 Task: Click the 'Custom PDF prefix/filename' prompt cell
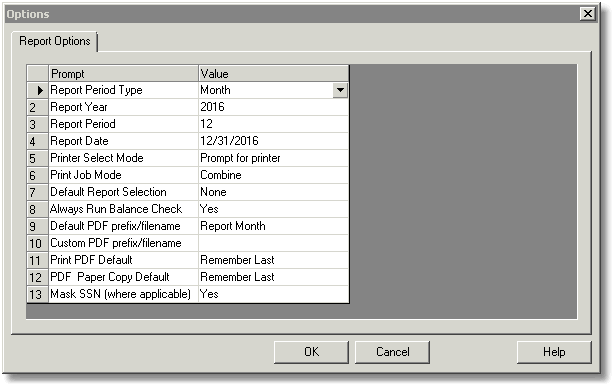click(x=124, y=243)
